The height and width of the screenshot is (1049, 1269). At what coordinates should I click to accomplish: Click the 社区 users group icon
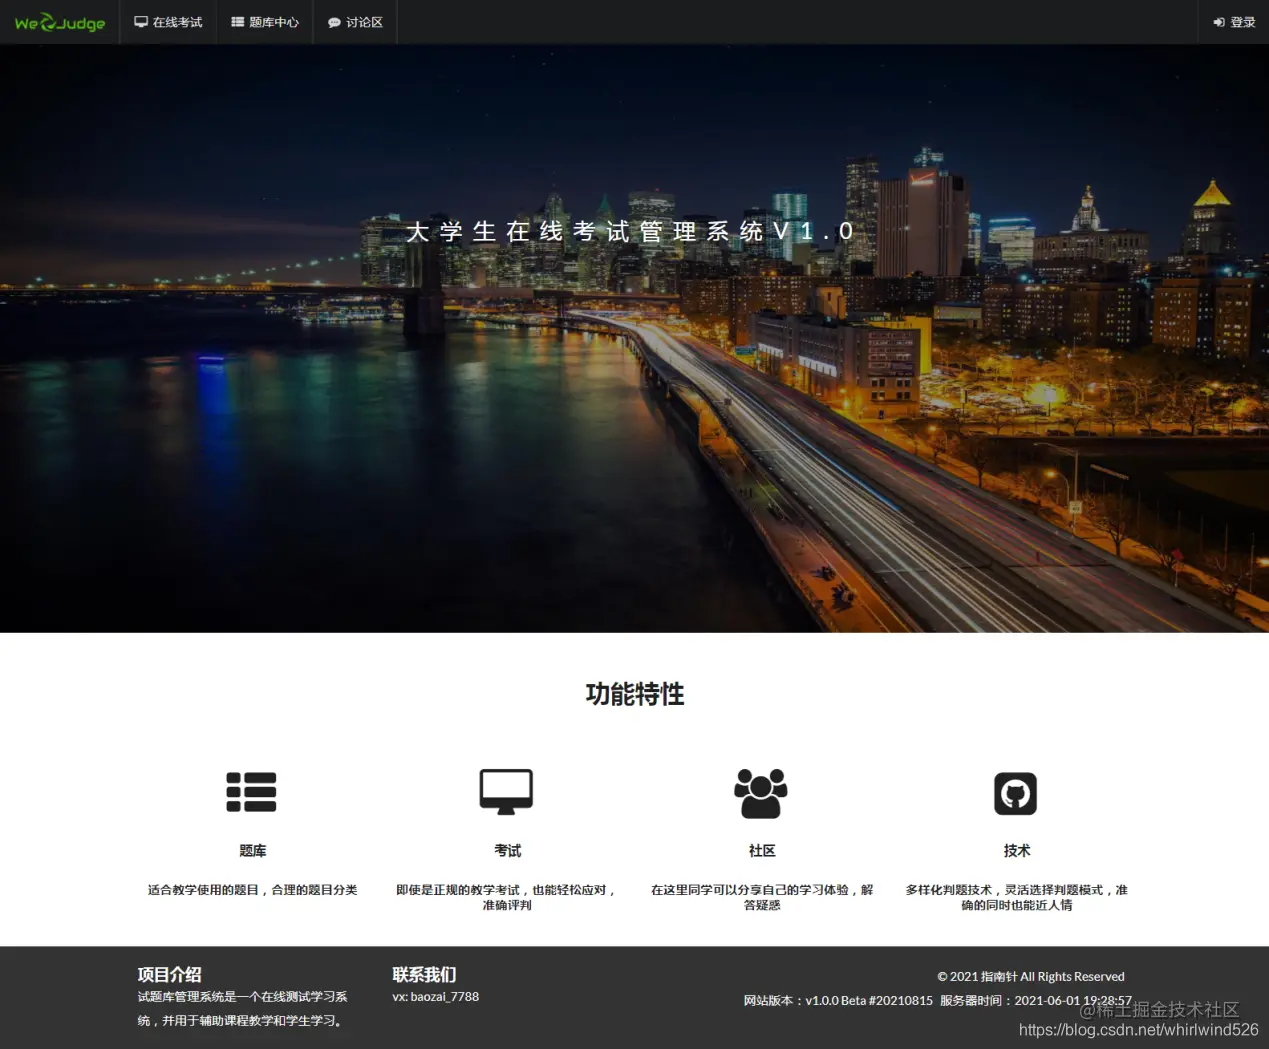(x=761, y=793)
